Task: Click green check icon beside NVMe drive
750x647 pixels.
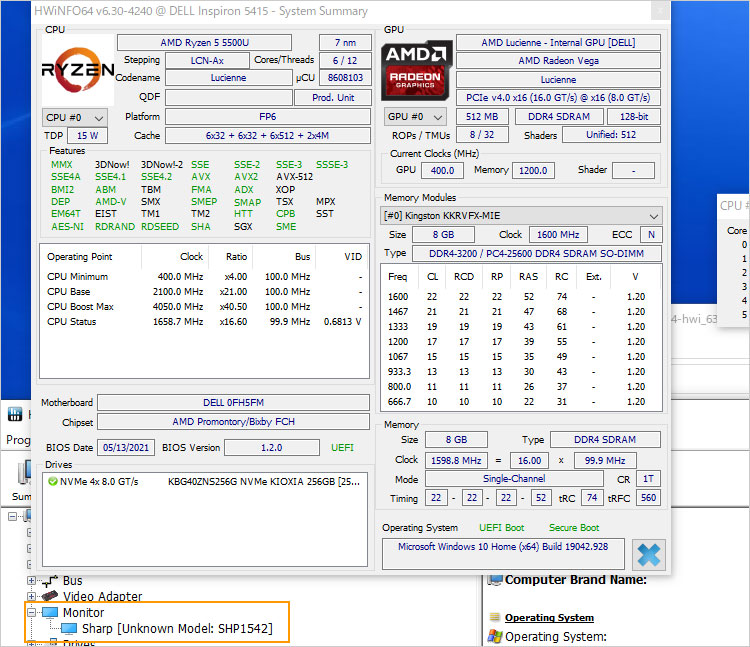Action: coord(53,481)
